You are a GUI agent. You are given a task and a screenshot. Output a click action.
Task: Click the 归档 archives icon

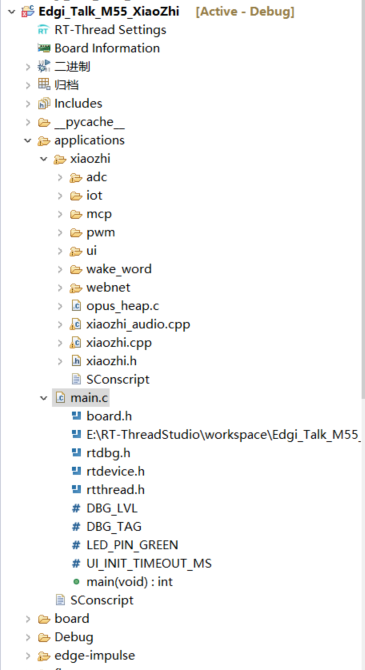[x=44, y=85]
